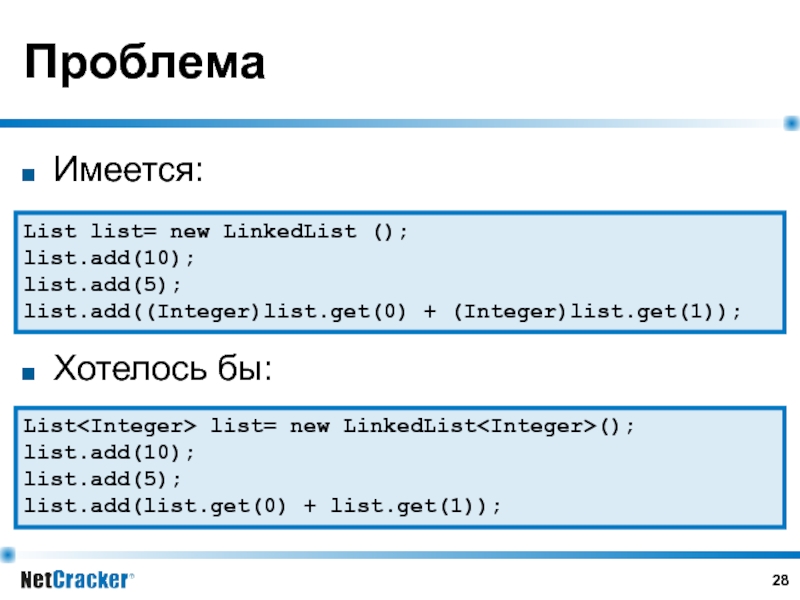
Task: Click the Хотелось бы: heading text
Action: pos(163,368)
